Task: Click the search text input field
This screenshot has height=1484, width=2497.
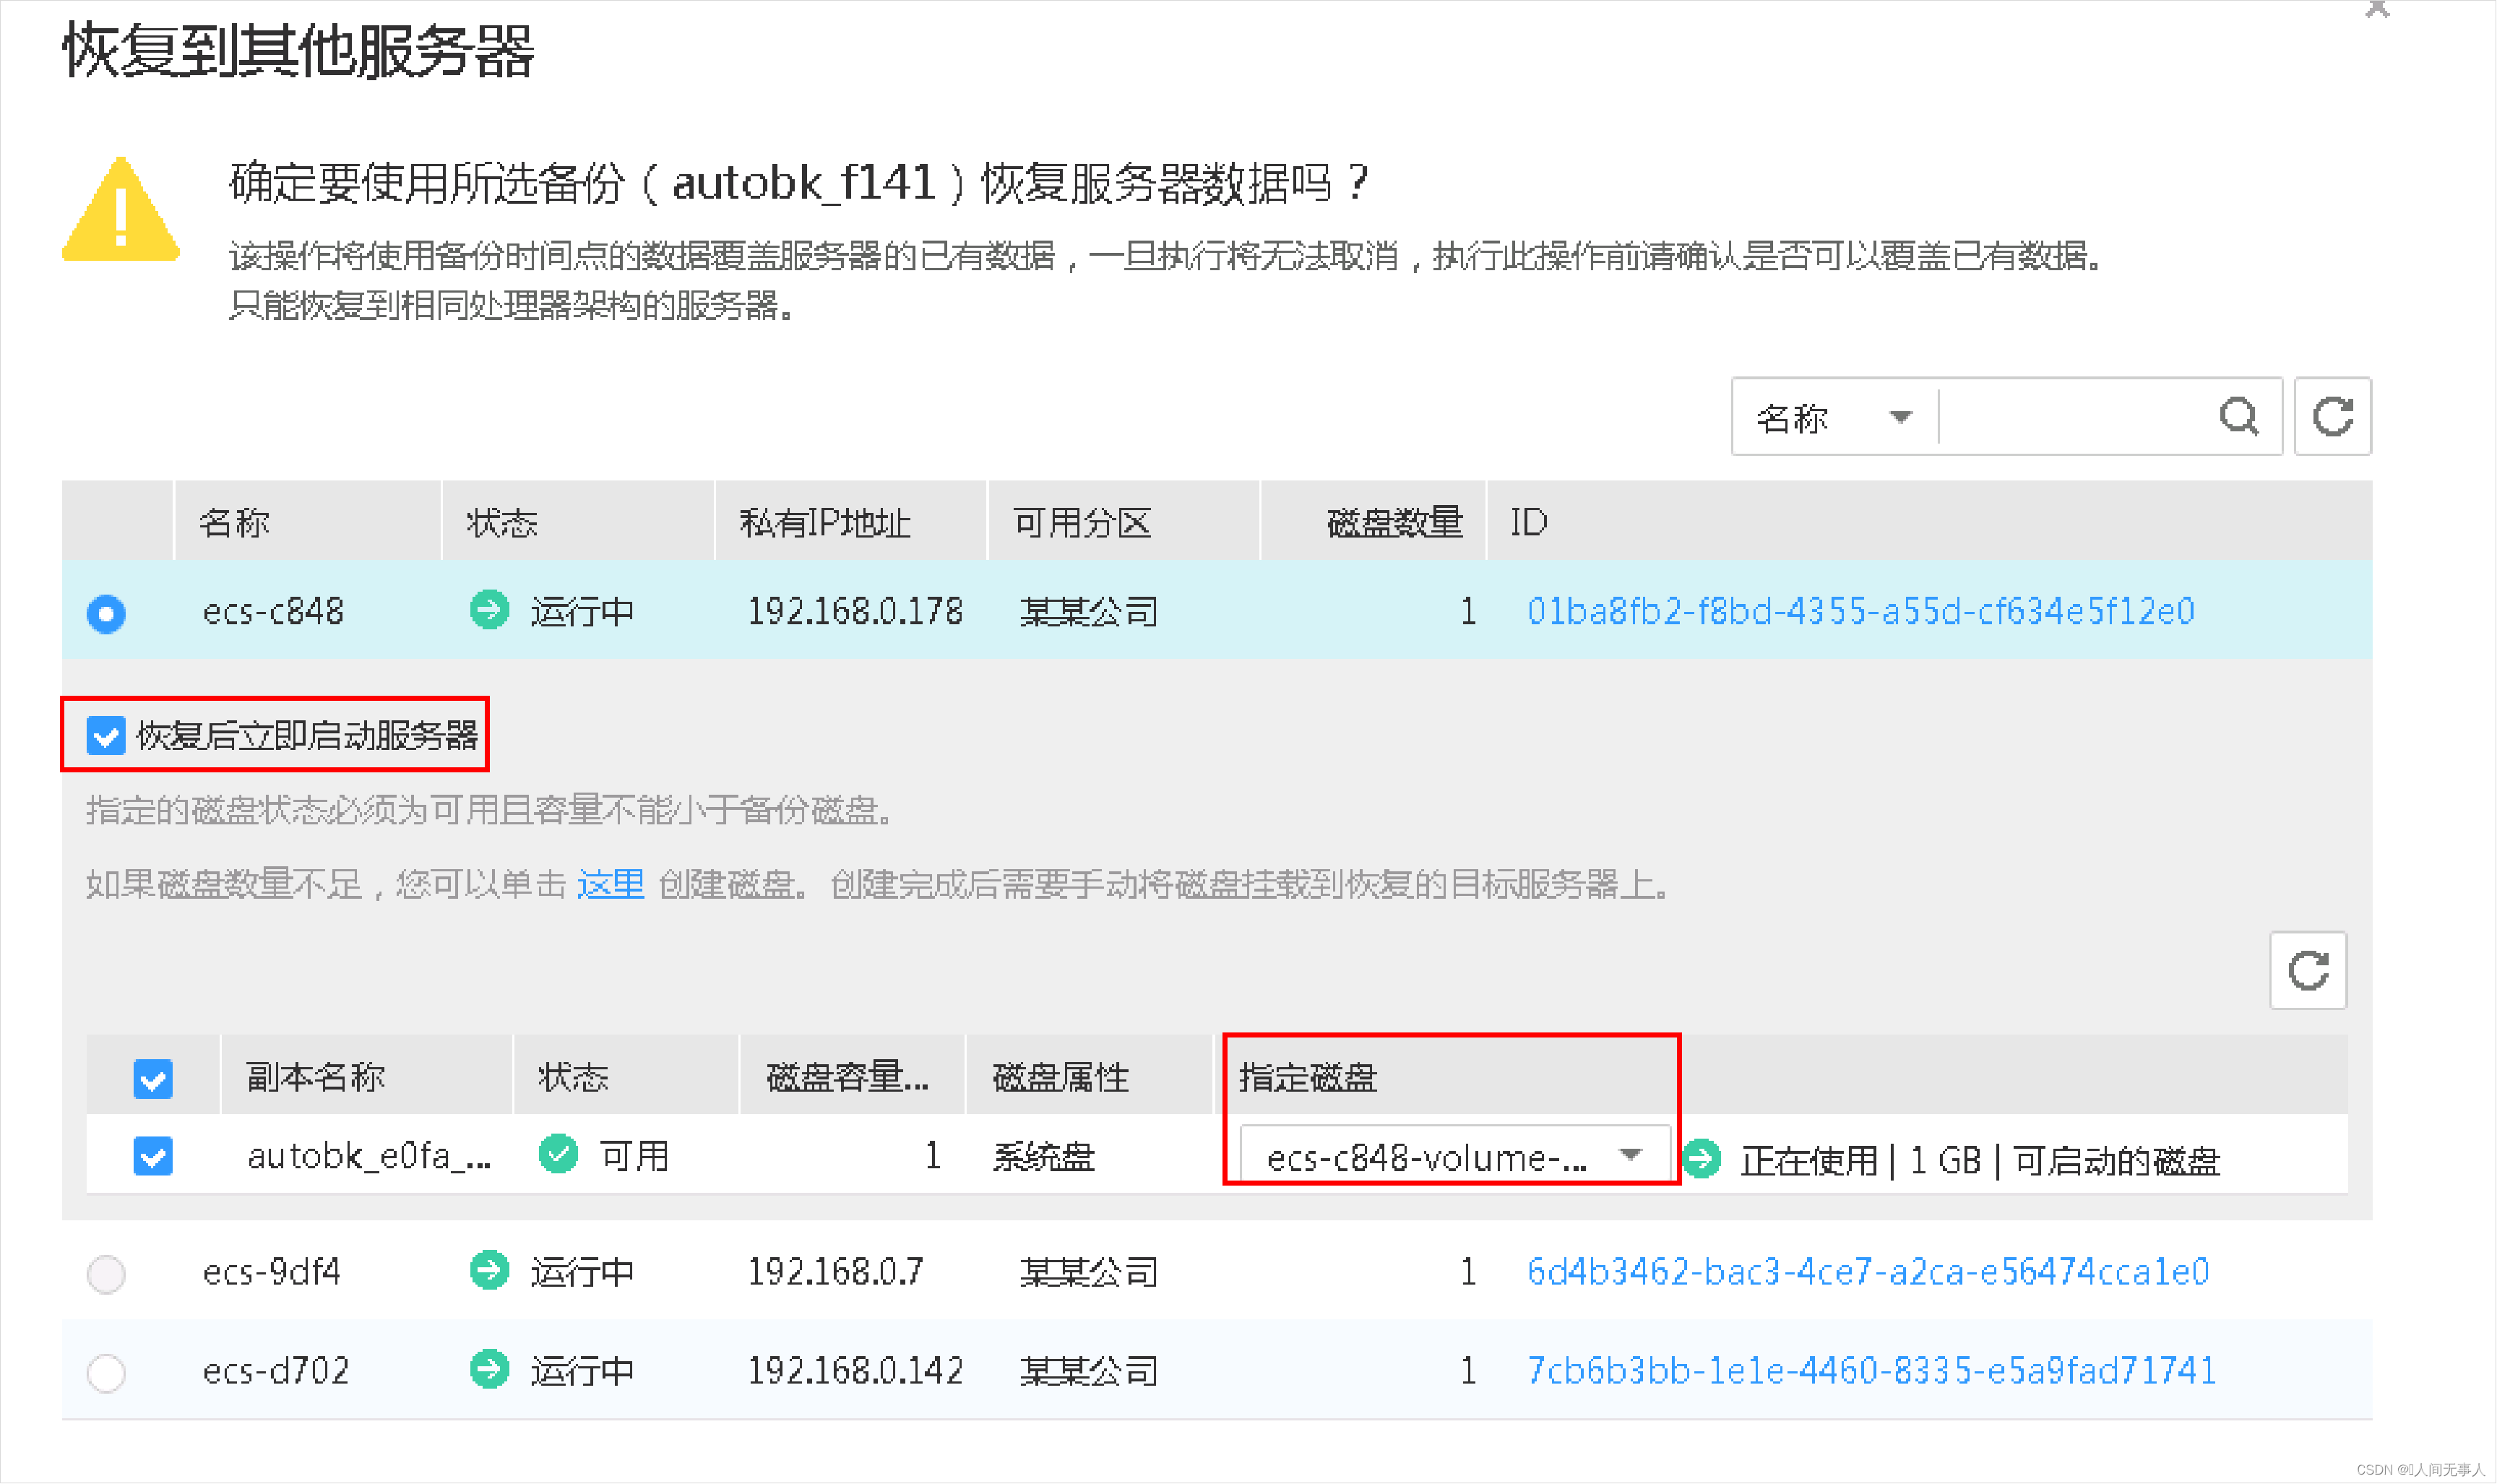Action: pos(2076,417)
